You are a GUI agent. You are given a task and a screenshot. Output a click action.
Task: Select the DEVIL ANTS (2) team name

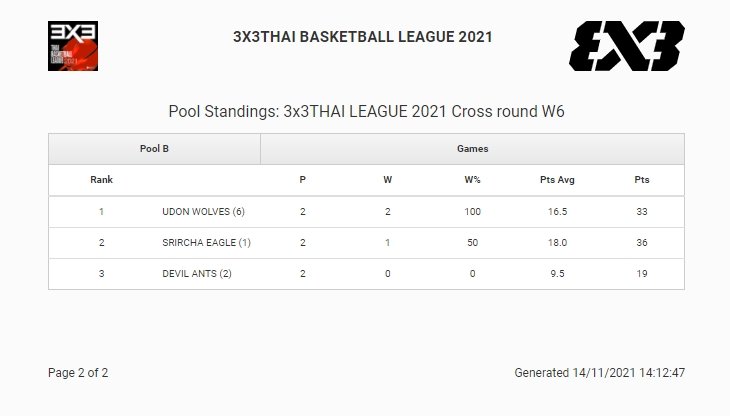pyautogui.click(x=196, y=274)
